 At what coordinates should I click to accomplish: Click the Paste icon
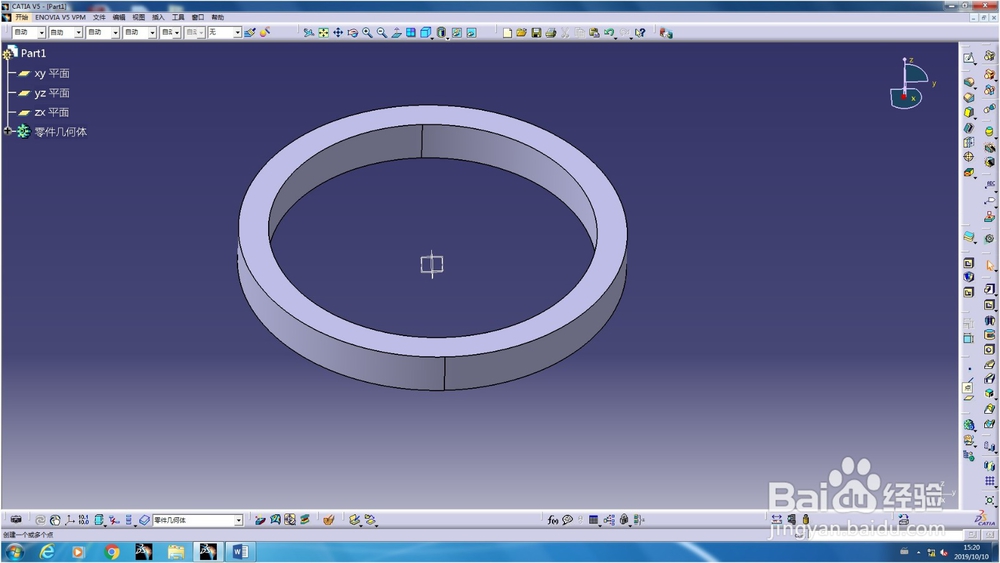(594, 33)
